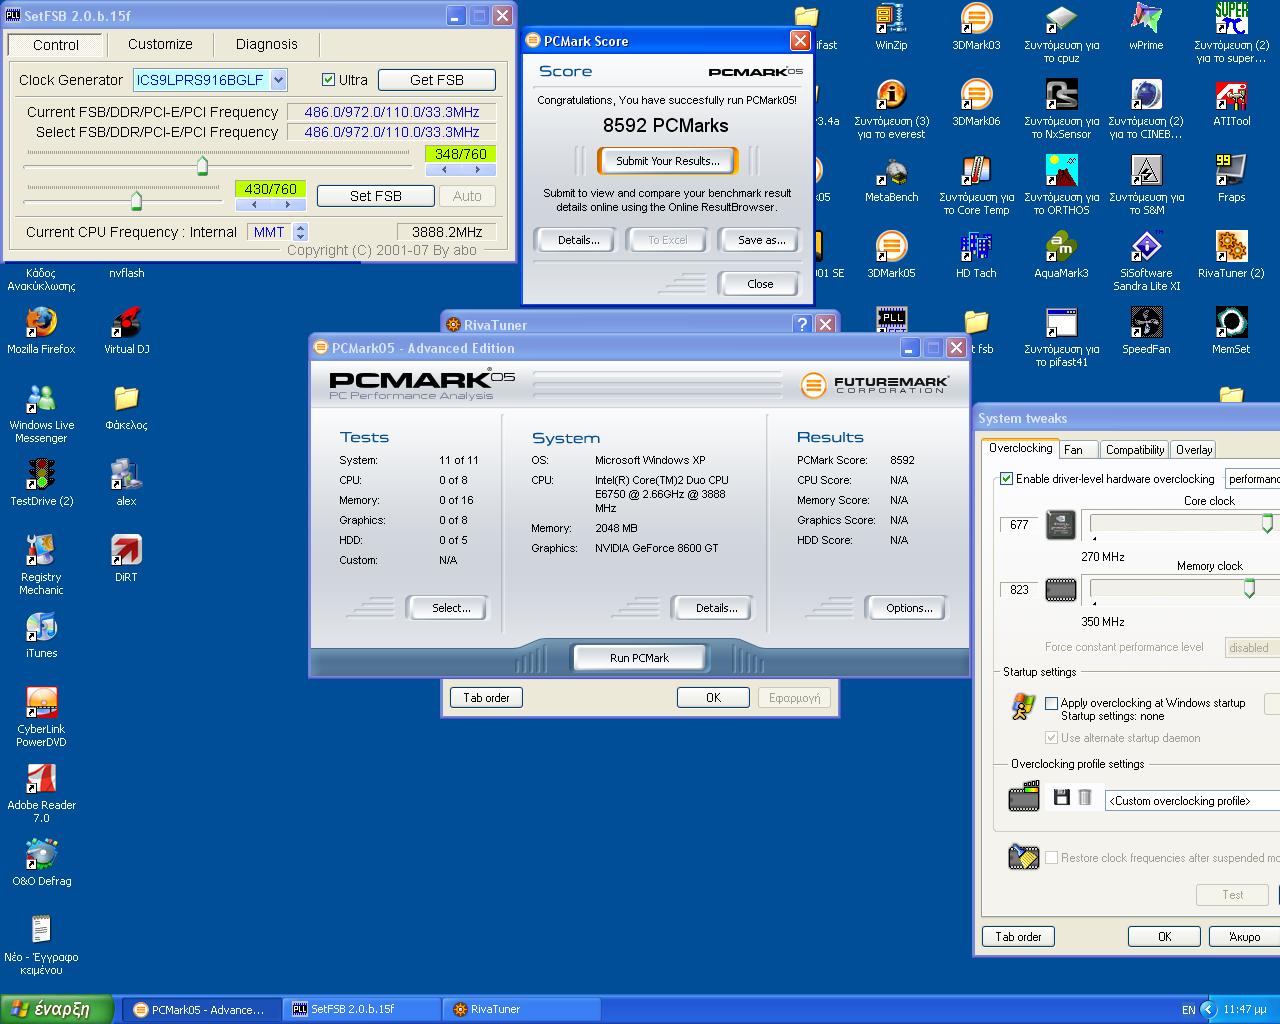Open the Fraps desktop icon
Screen dimensions: 1280x1024
1231,179
